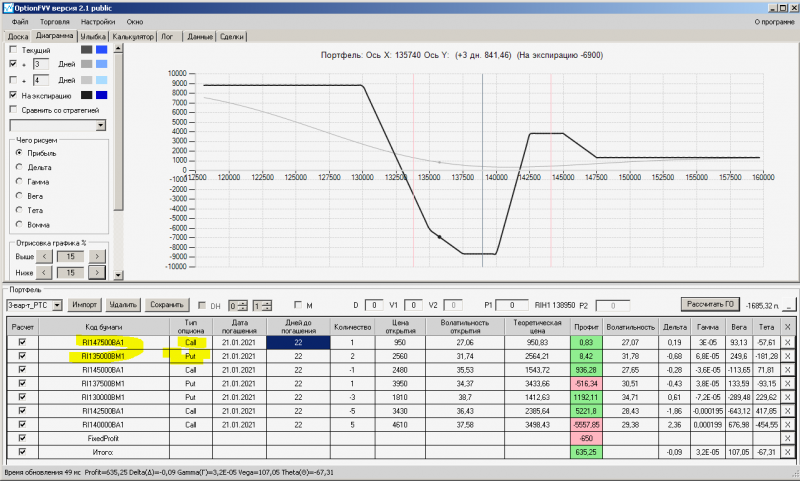The width and height of the screenshot is (800, 481).
Task: Click the X header icon in the table
Action: (787, 327)
